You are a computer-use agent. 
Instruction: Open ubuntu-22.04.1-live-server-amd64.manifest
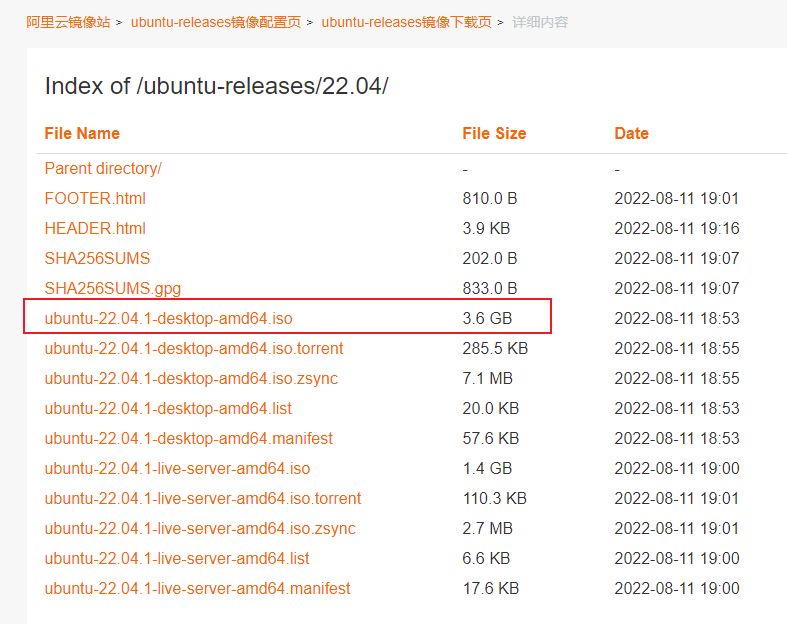(197, 588)
